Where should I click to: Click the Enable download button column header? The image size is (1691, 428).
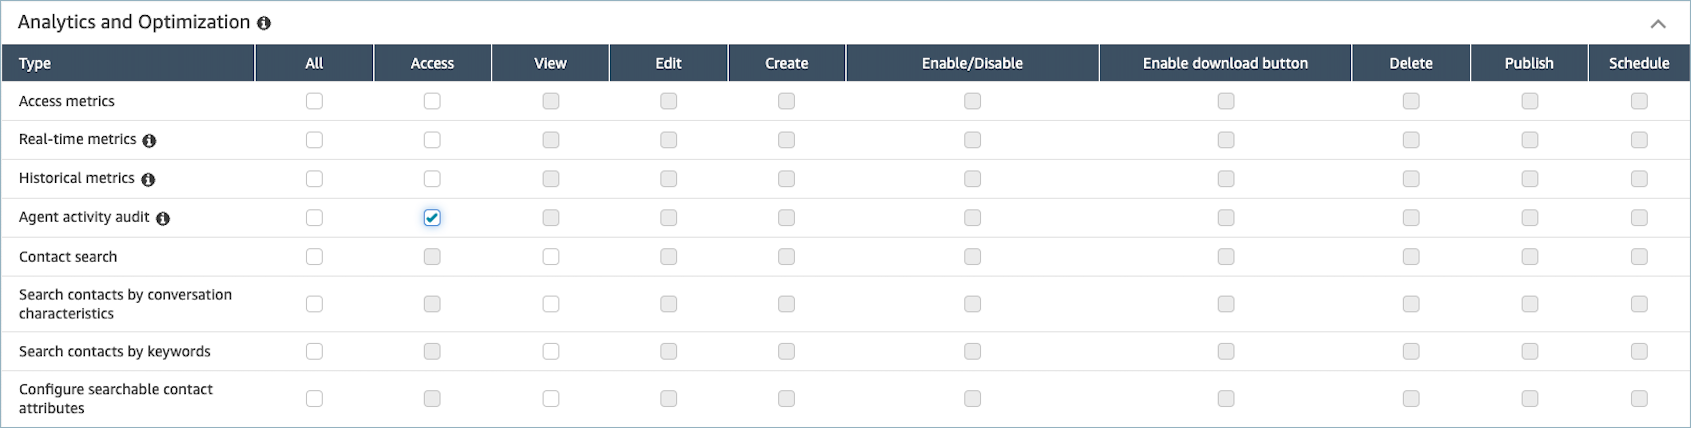coord(1225,63)
